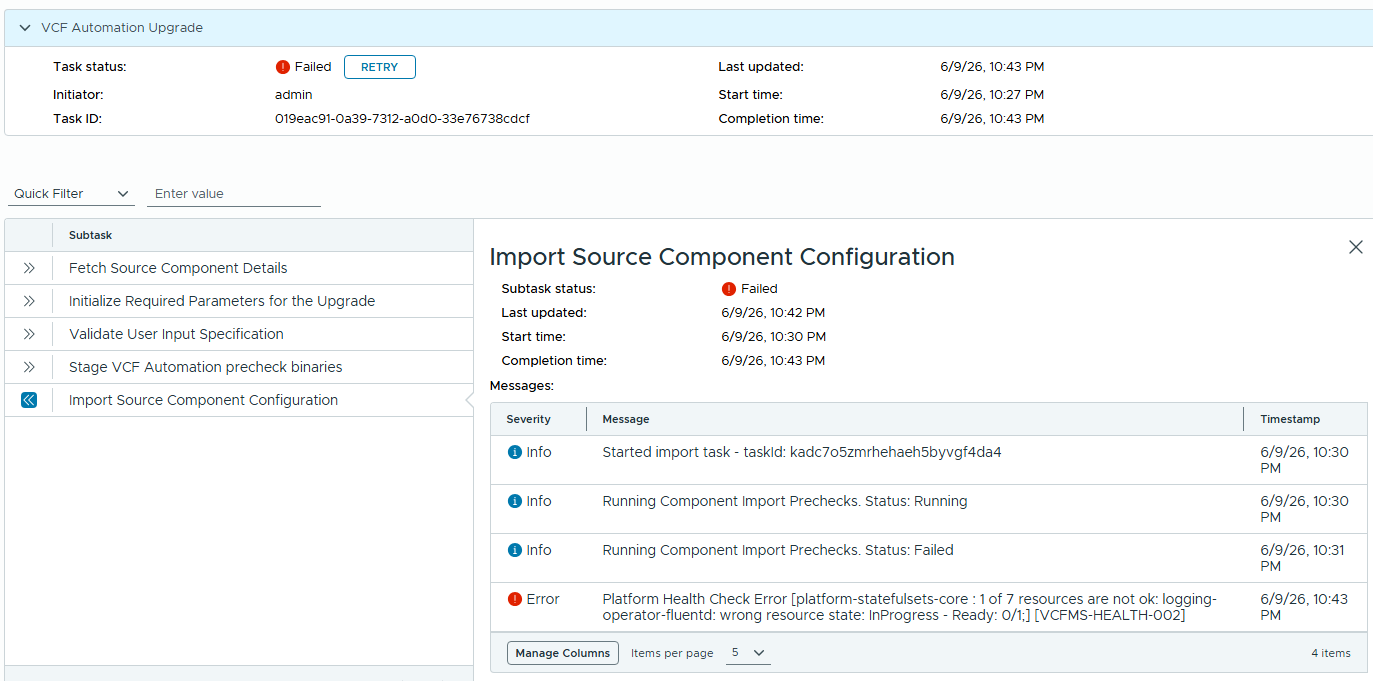Click the red Error severity icon
Viewport: 1373px width, 681px height.
[515, 599]
